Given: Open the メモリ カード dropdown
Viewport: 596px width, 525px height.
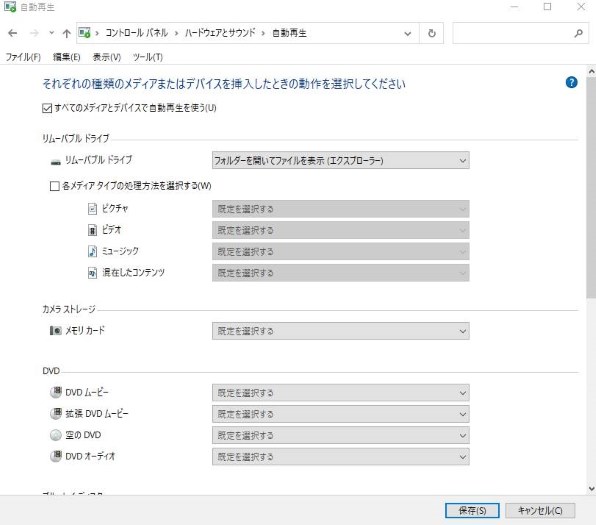Looking at the screenshot, I should [x=341, y=331].
